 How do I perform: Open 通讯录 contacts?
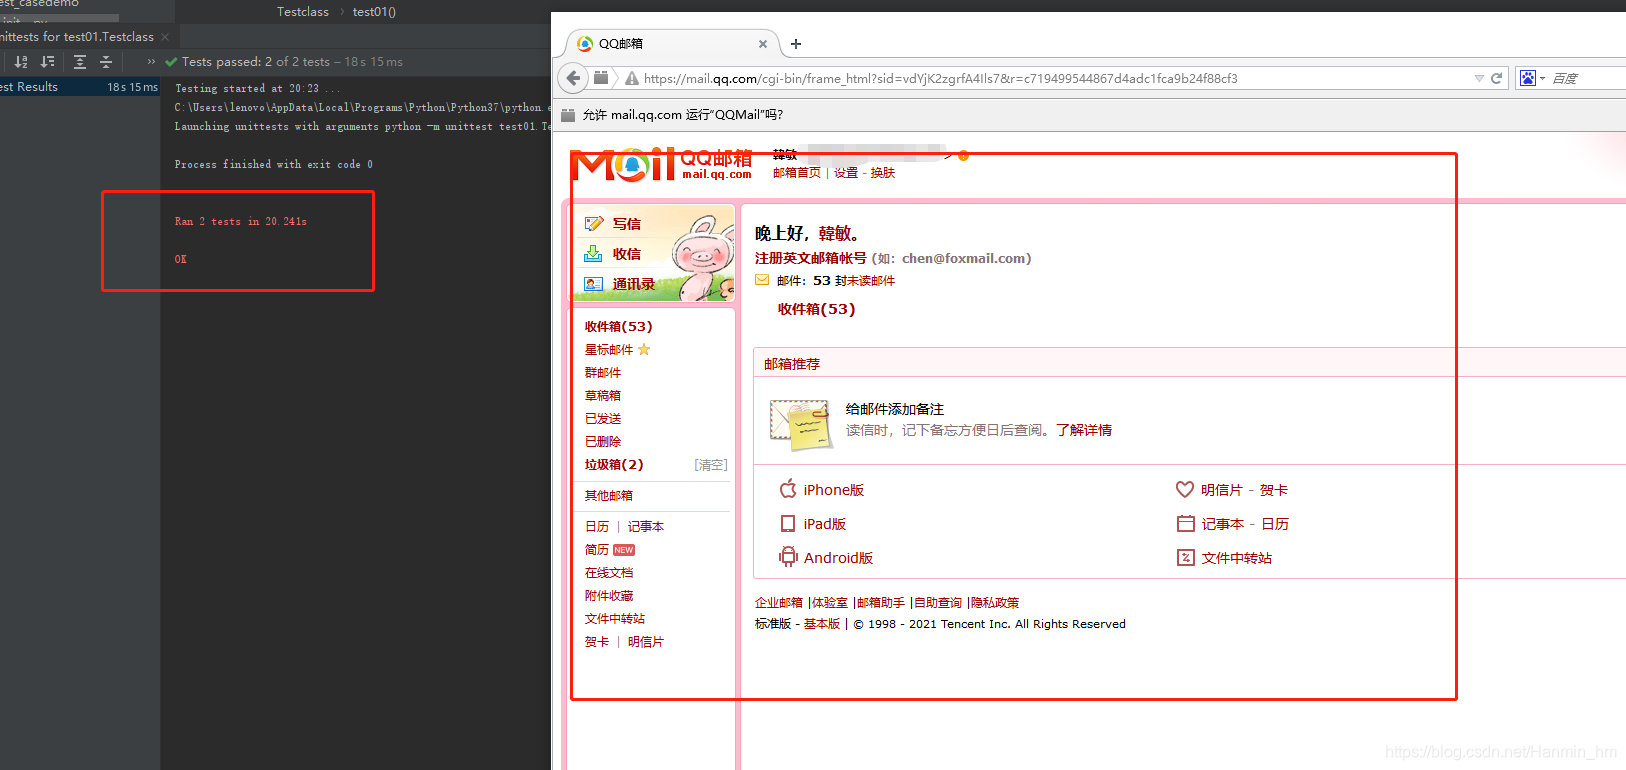pyautogui.click(x=634, y=284)
